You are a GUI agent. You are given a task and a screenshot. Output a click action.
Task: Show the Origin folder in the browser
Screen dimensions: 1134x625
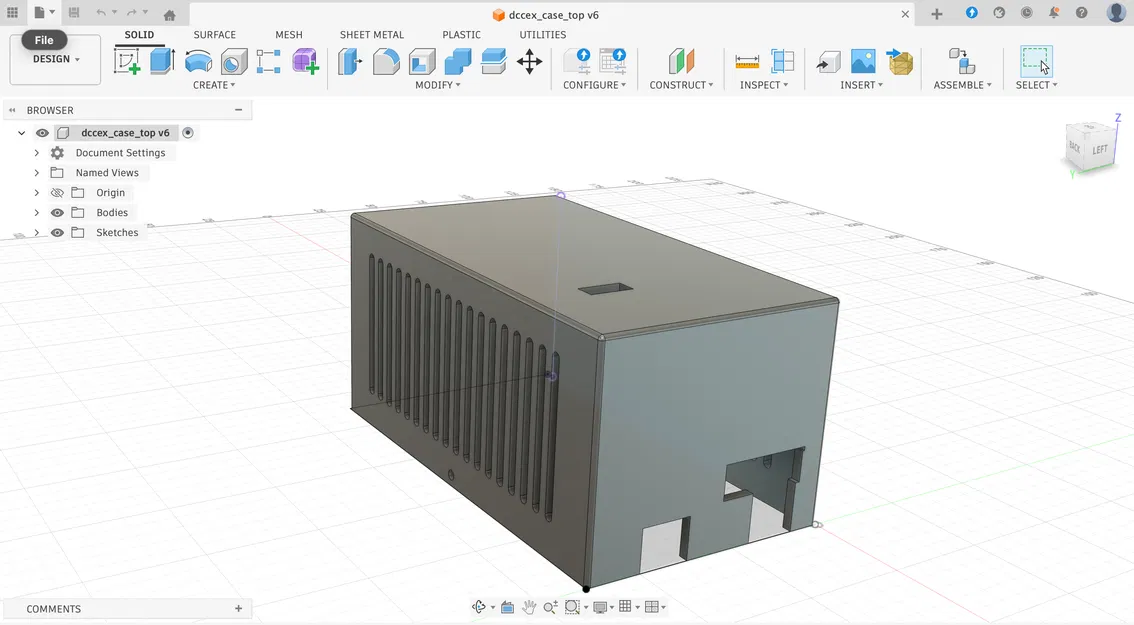coord(57,192)
